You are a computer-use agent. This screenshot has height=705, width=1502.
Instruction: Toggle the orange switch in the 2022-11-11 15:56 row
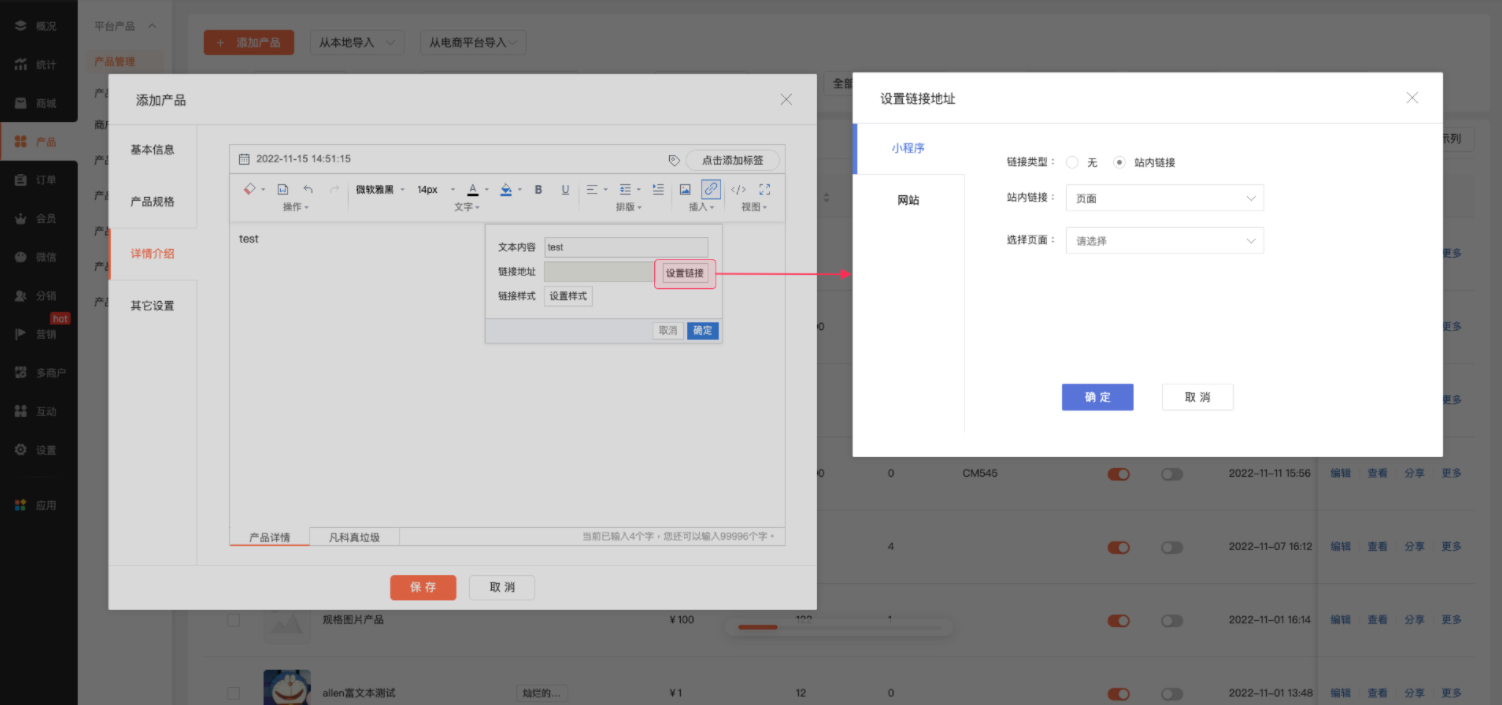[1118, 474]
